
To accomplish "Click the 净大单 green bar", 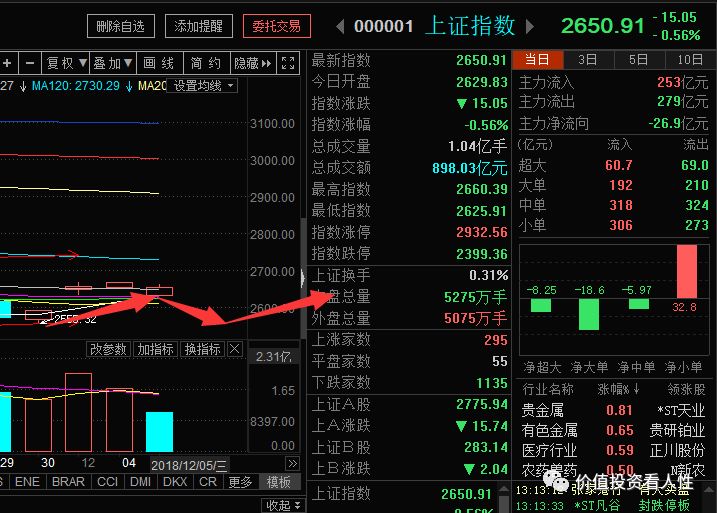I will (589, 315).
